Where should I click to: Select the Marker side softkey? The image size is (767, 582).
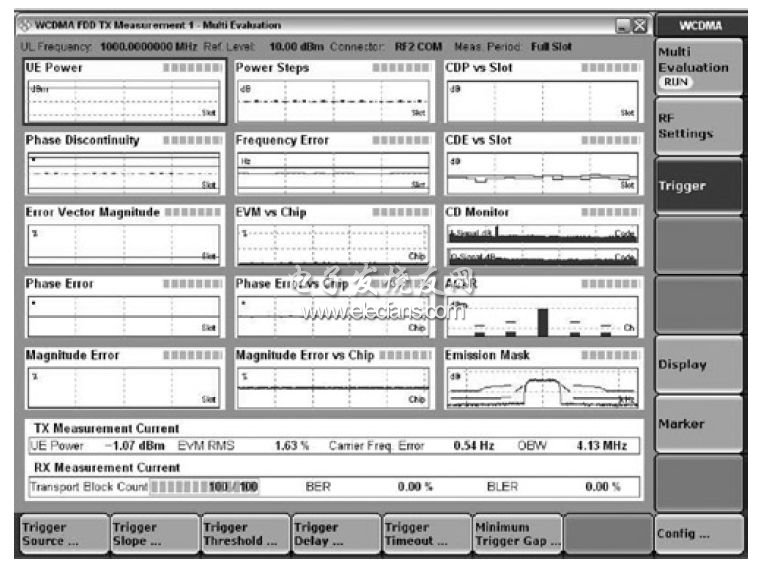point(699,425)
